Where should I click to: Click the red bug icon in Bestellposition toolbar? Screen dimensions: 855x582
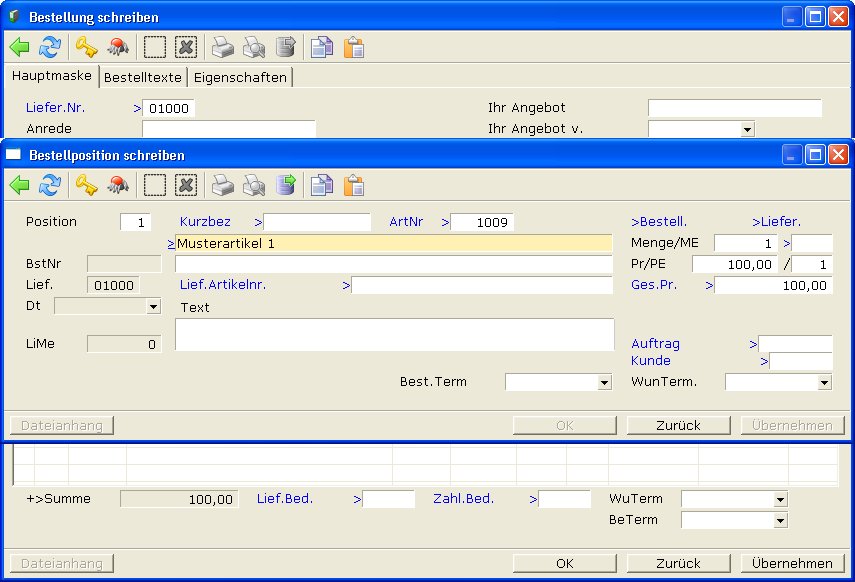(x=119, y=185)
